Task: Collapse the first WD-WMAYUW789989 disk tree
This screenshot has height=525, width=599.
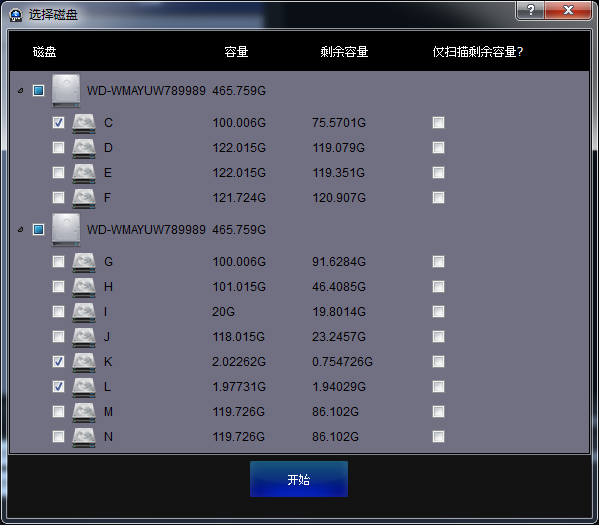Action: [x=21, y=91]
